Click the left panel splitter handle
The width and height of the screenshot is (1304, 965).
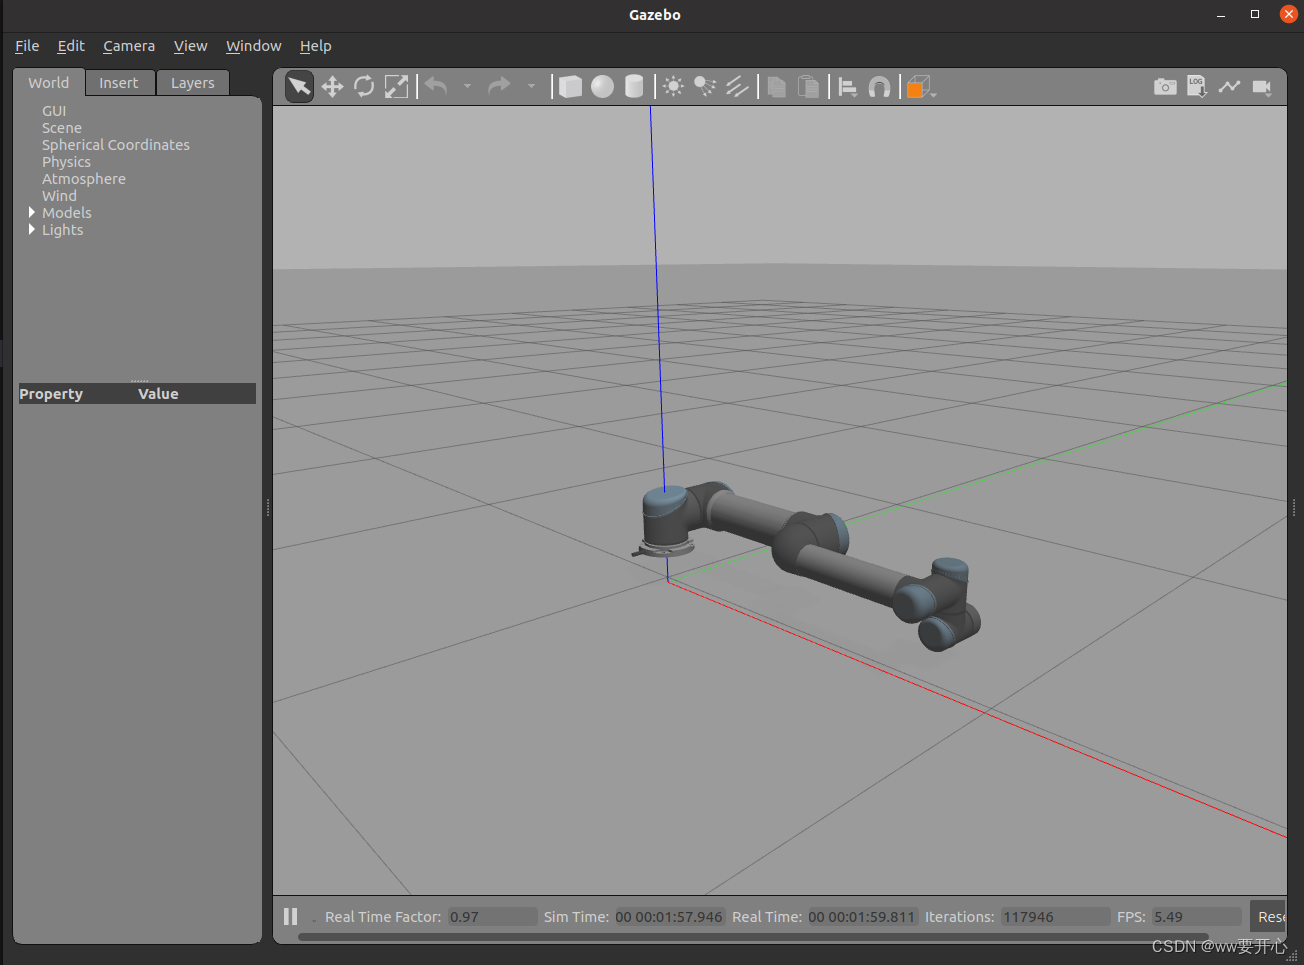click(x=268, y=508)
